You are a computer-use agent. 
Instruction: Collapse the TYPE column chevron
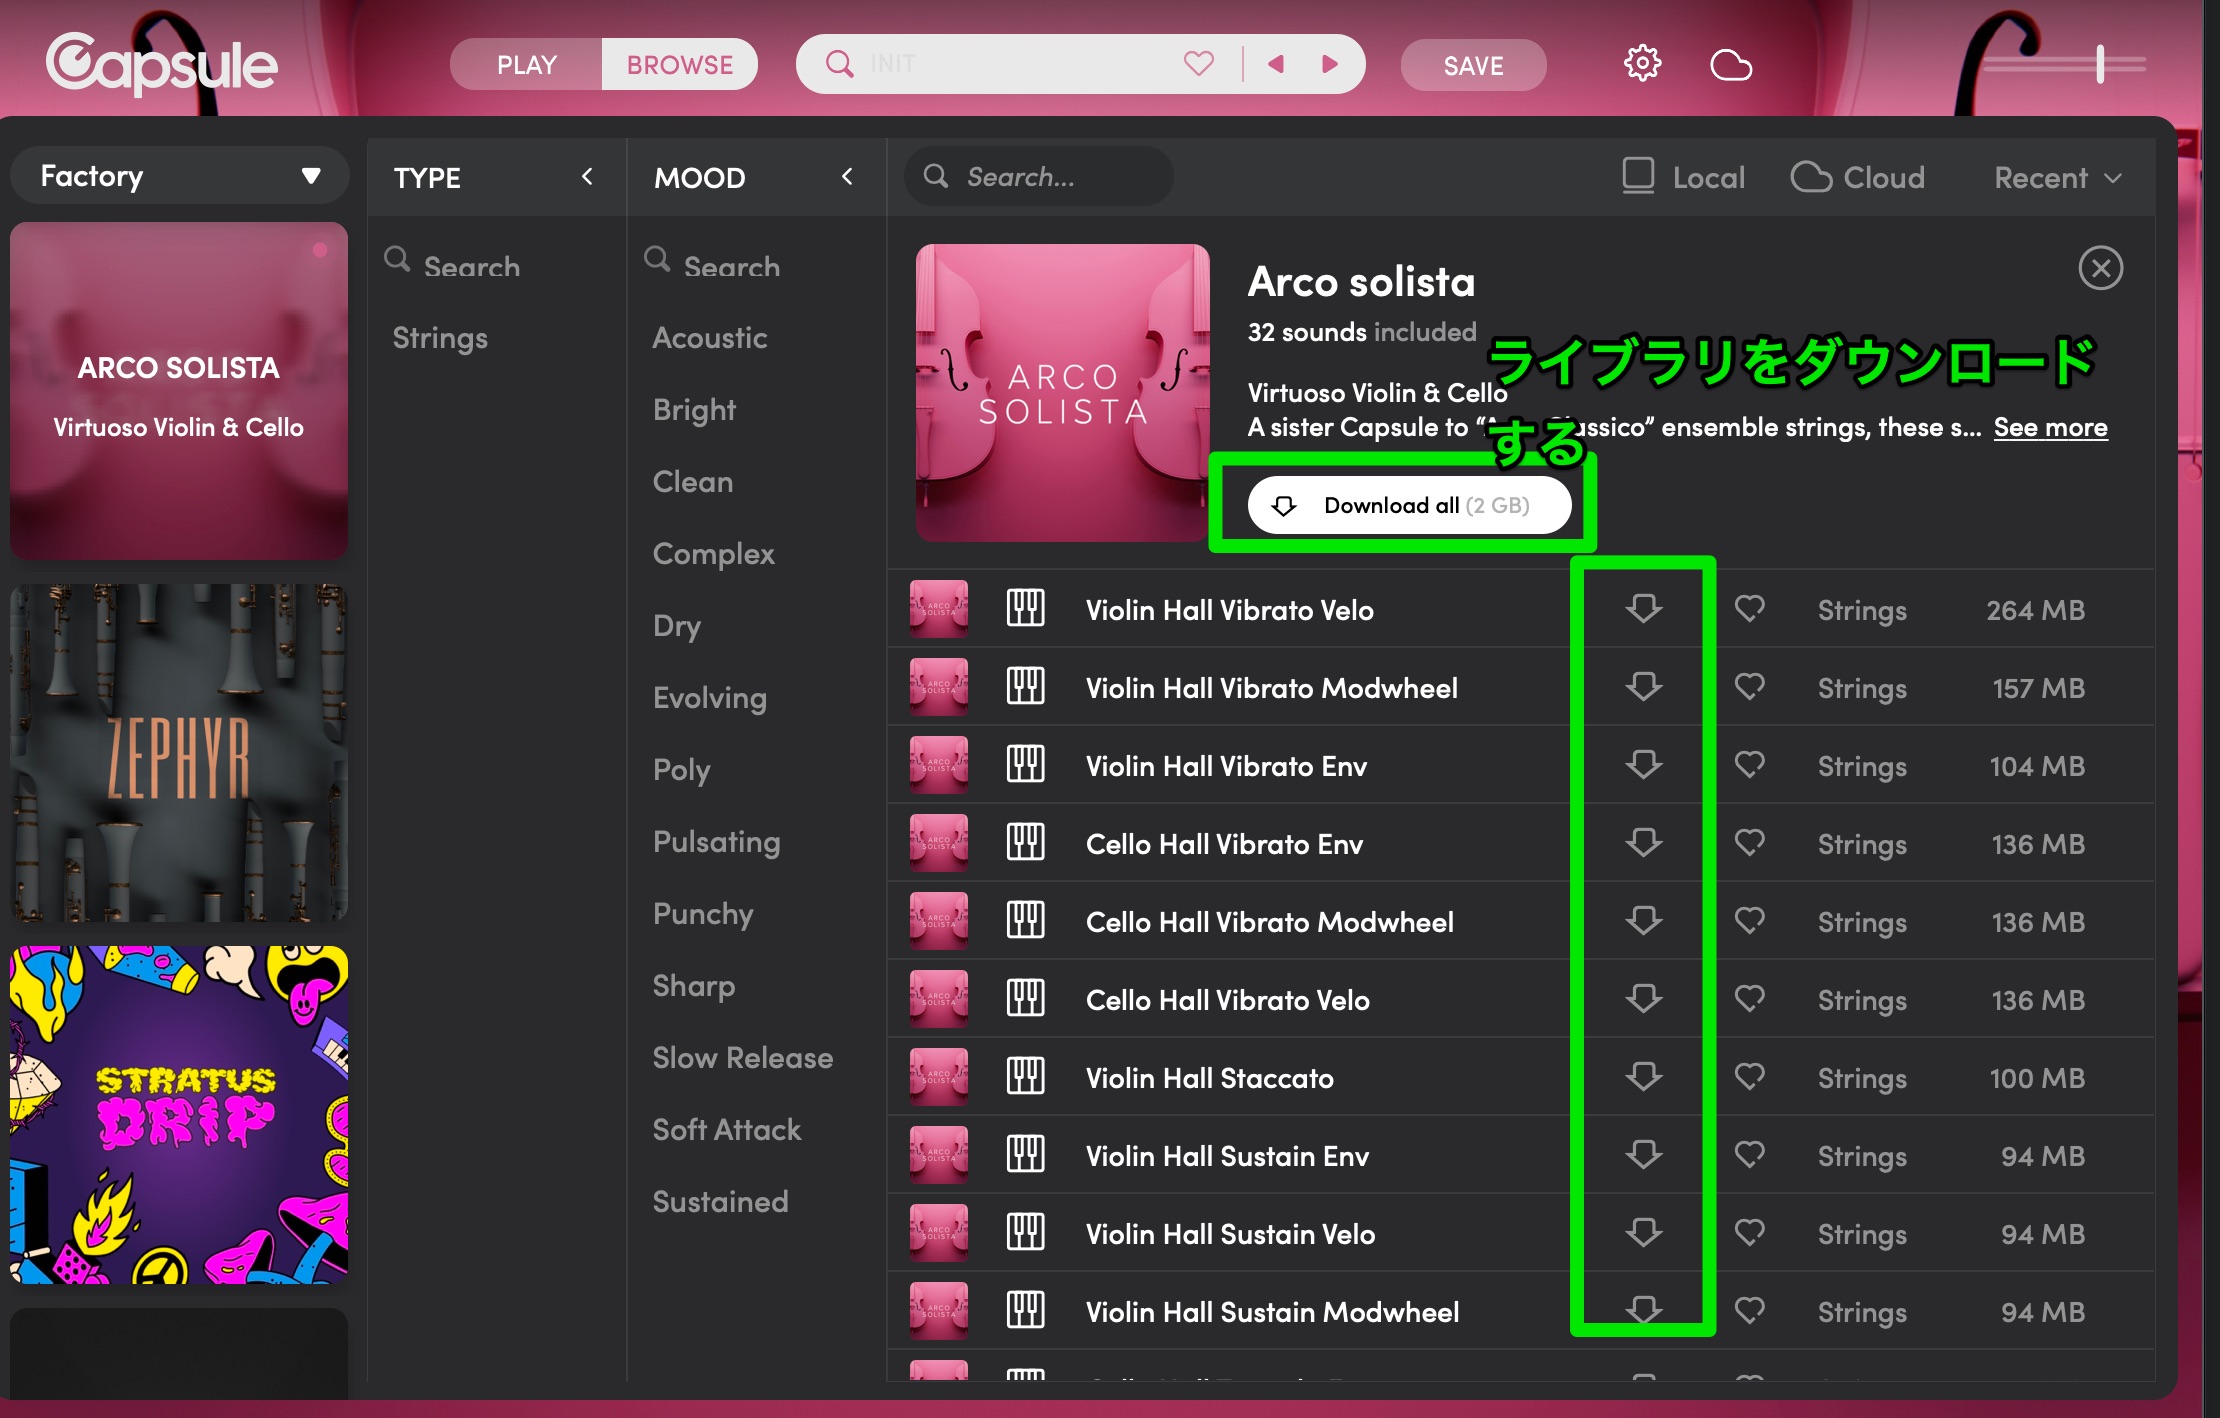click(588, 177)
